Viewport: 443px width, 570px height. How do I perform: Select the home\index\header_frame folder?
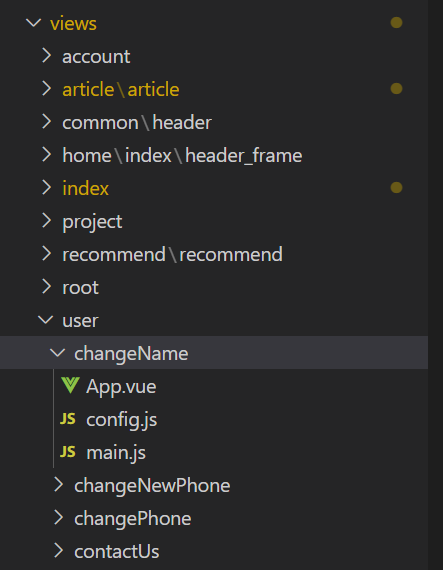[214, 155]
